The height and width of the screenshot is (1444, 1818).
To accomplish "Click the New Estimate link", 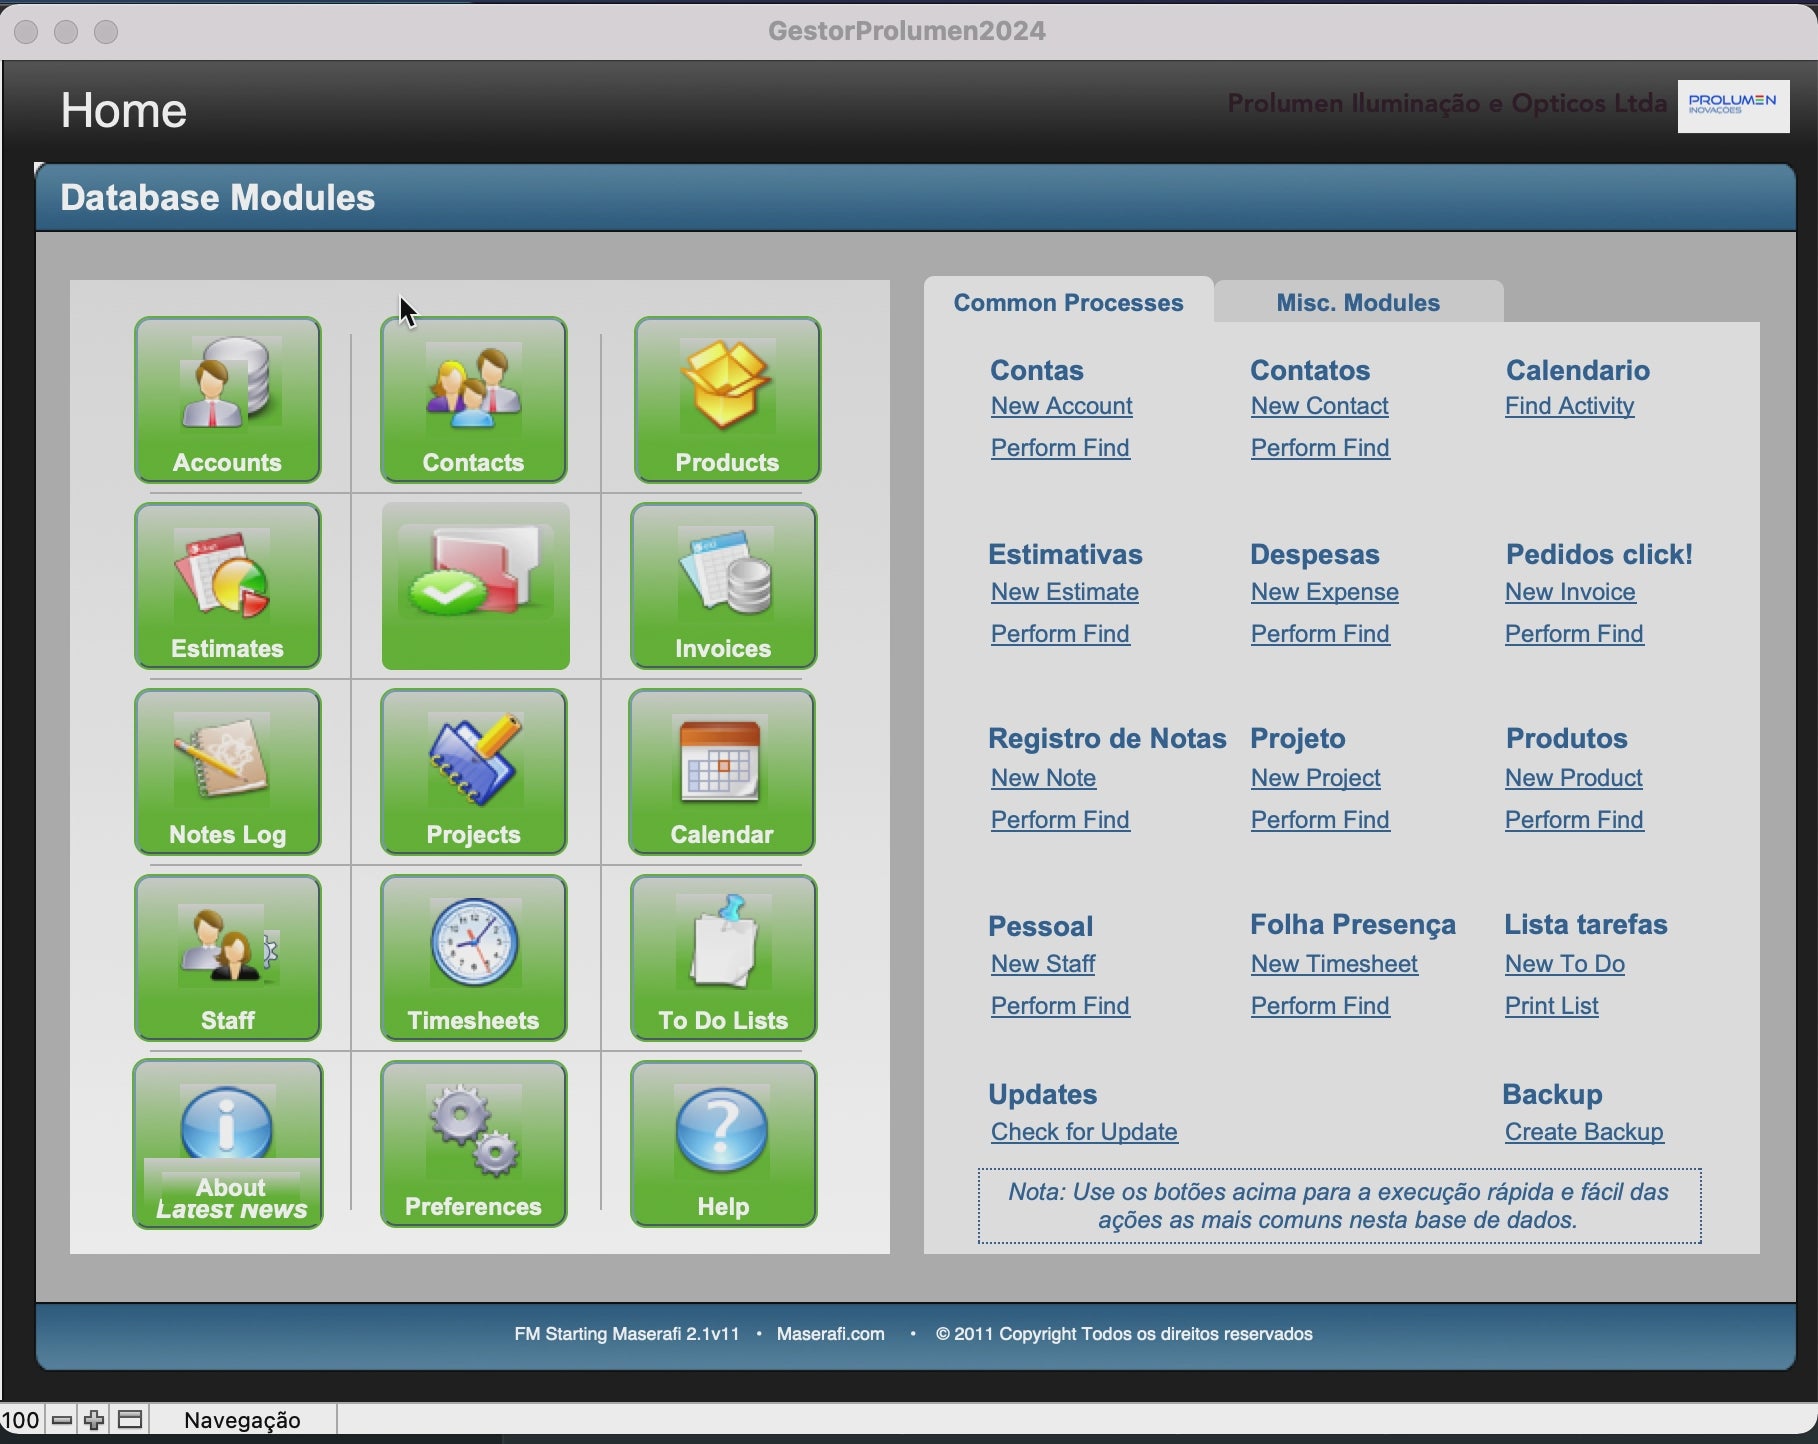I will (x=1065, y=592).
